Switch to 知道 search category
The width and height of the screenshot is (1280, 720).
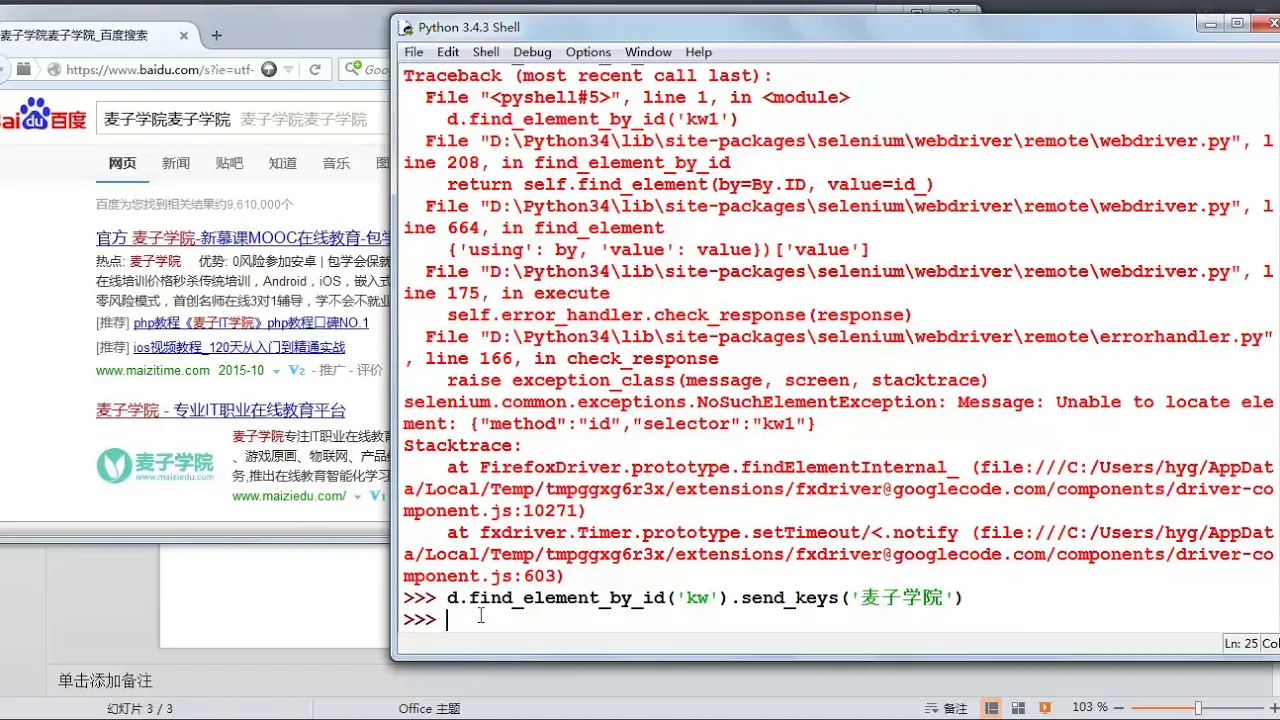pos(283,163)
